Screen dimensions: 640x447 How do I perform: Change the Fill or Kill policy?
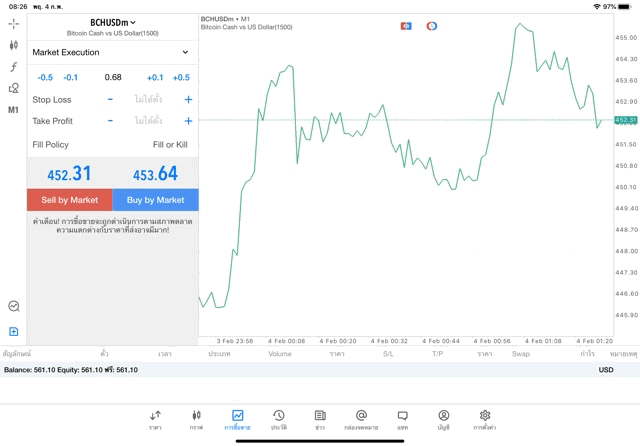pos(170,145)
